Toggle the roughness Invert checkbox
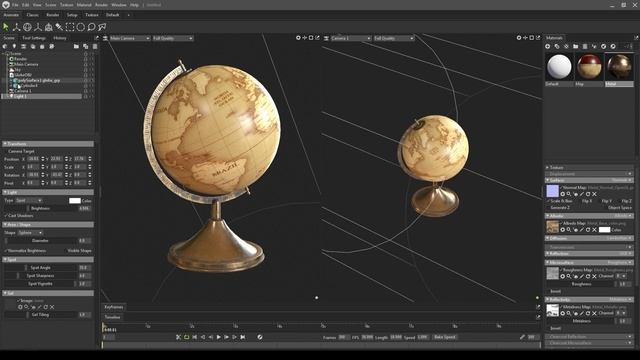Image resolution: width=640 pixels, height=360 pixels. coord(554,291)
